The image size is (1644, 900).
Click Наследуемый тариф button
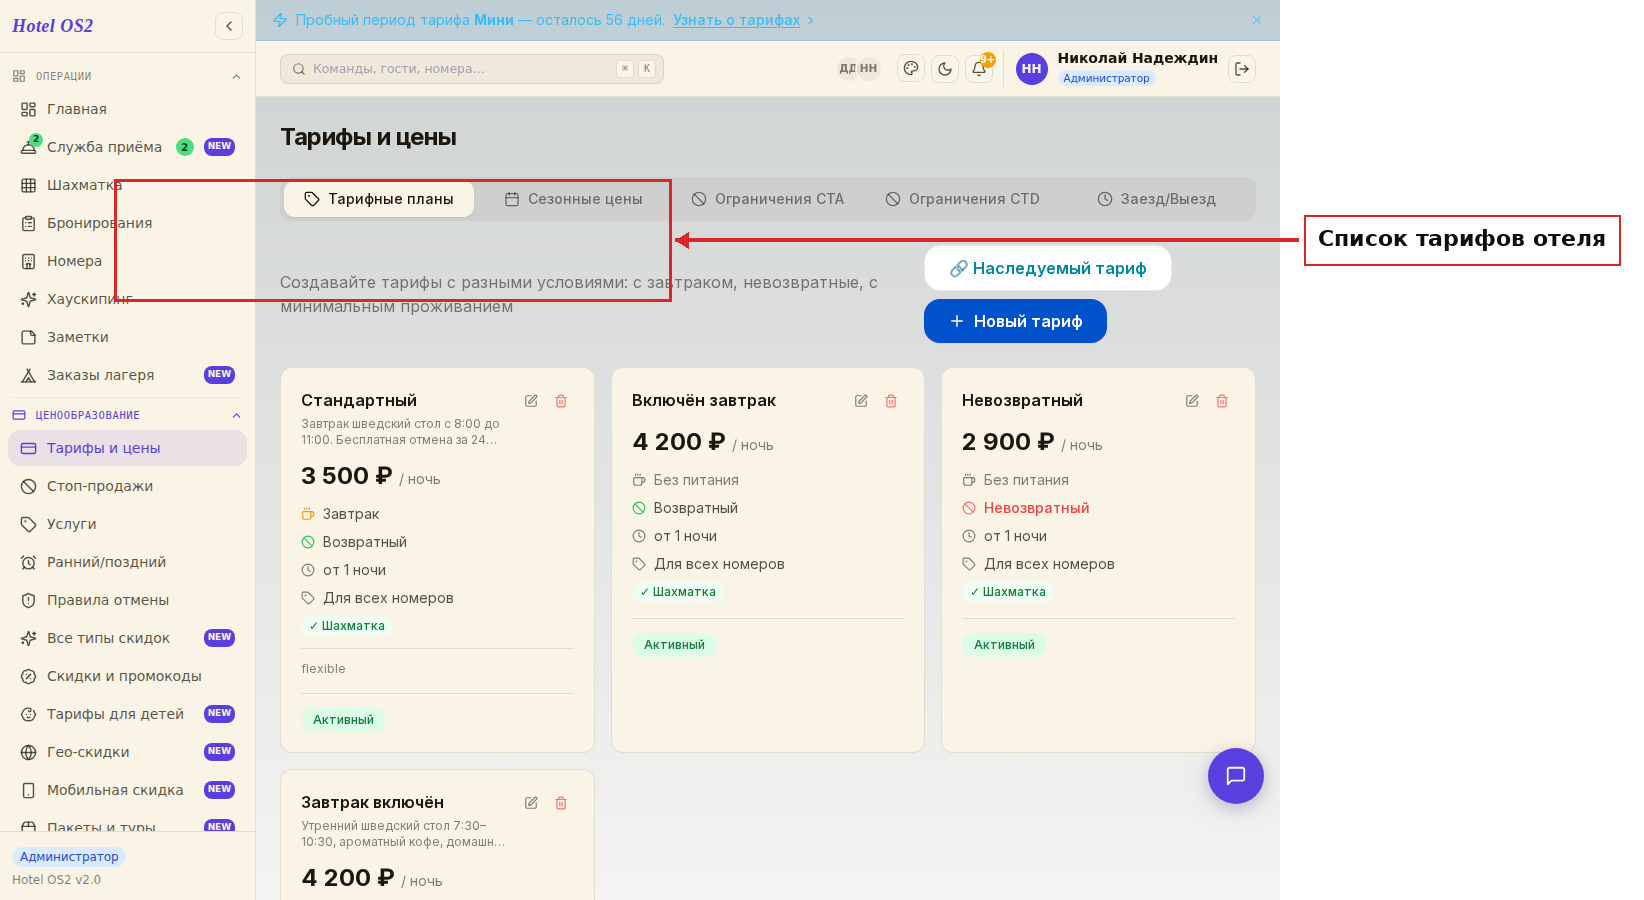1048,268
